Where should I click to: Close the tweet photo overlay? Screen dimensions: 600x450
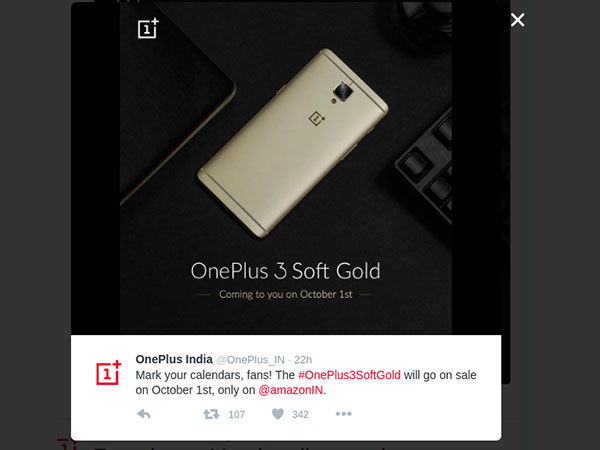(517, 20)
